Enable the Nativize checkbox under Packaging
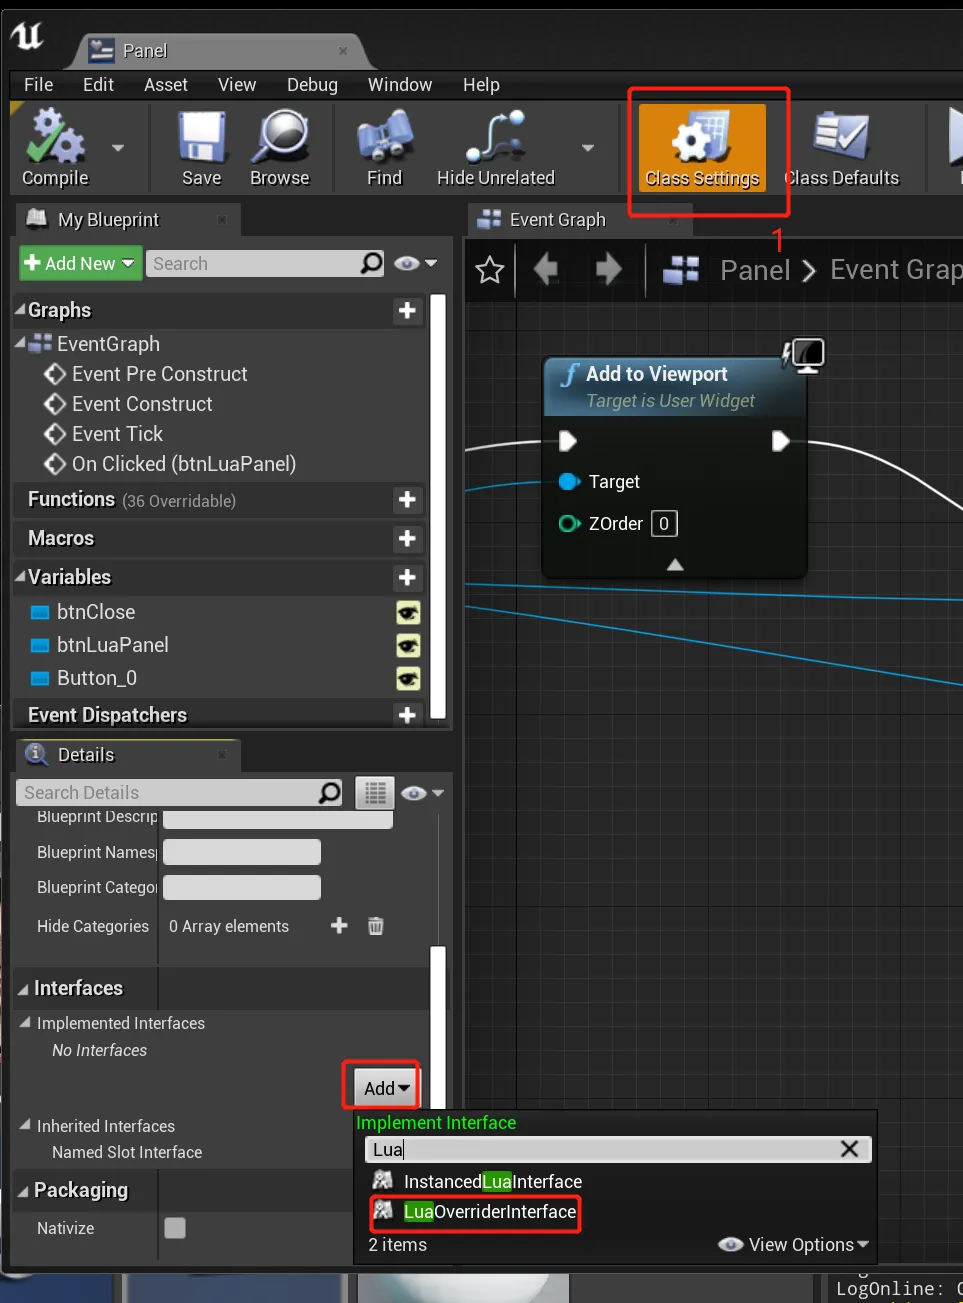The image size is (963, 1303). tap(175, 1228)
